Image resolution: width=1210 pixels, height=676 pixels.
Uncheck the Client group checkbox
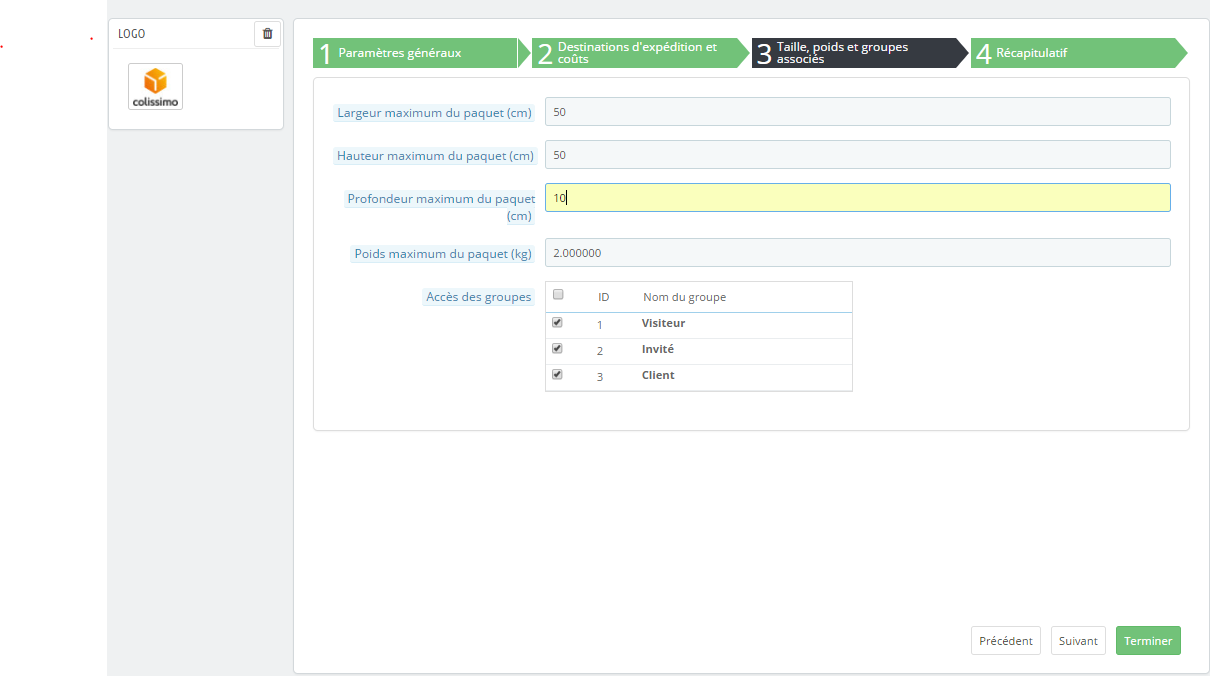(x=558, y=375)
